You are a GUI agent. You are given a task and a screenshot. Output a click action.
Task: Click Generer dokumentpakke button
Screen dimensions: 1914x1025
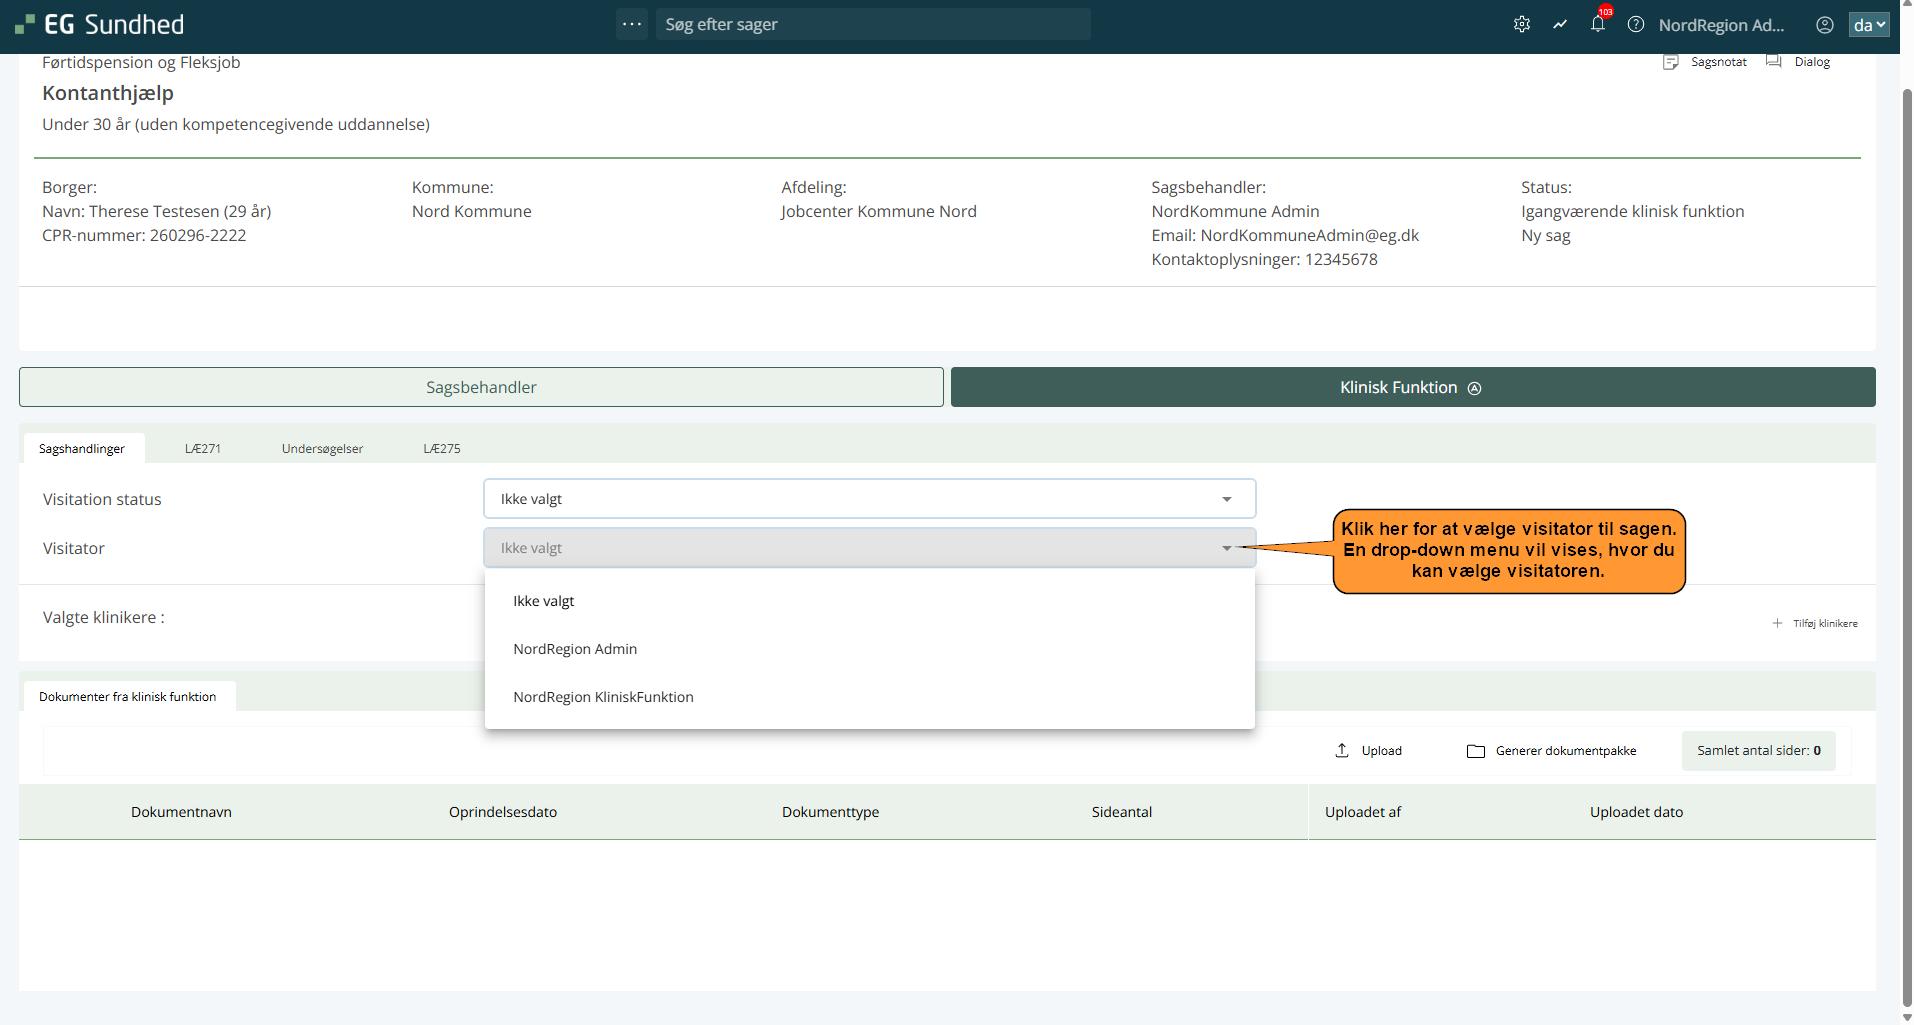pos(1552,751)
